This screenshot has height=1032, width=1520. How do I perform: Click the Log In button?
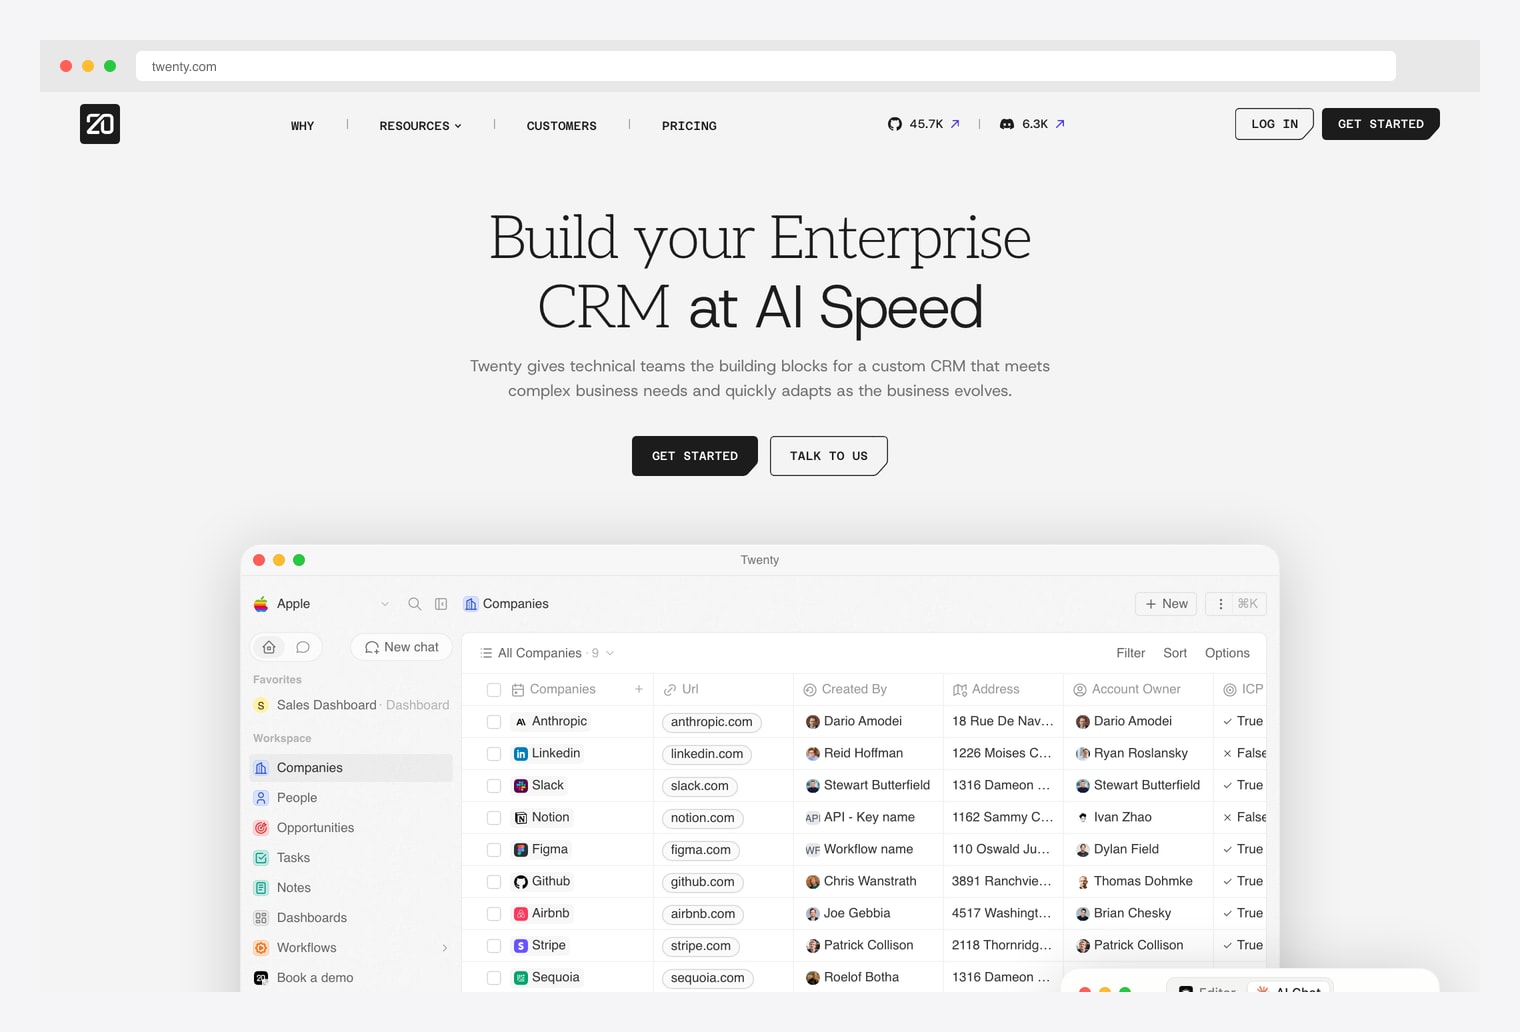(x=1274, y=124)
